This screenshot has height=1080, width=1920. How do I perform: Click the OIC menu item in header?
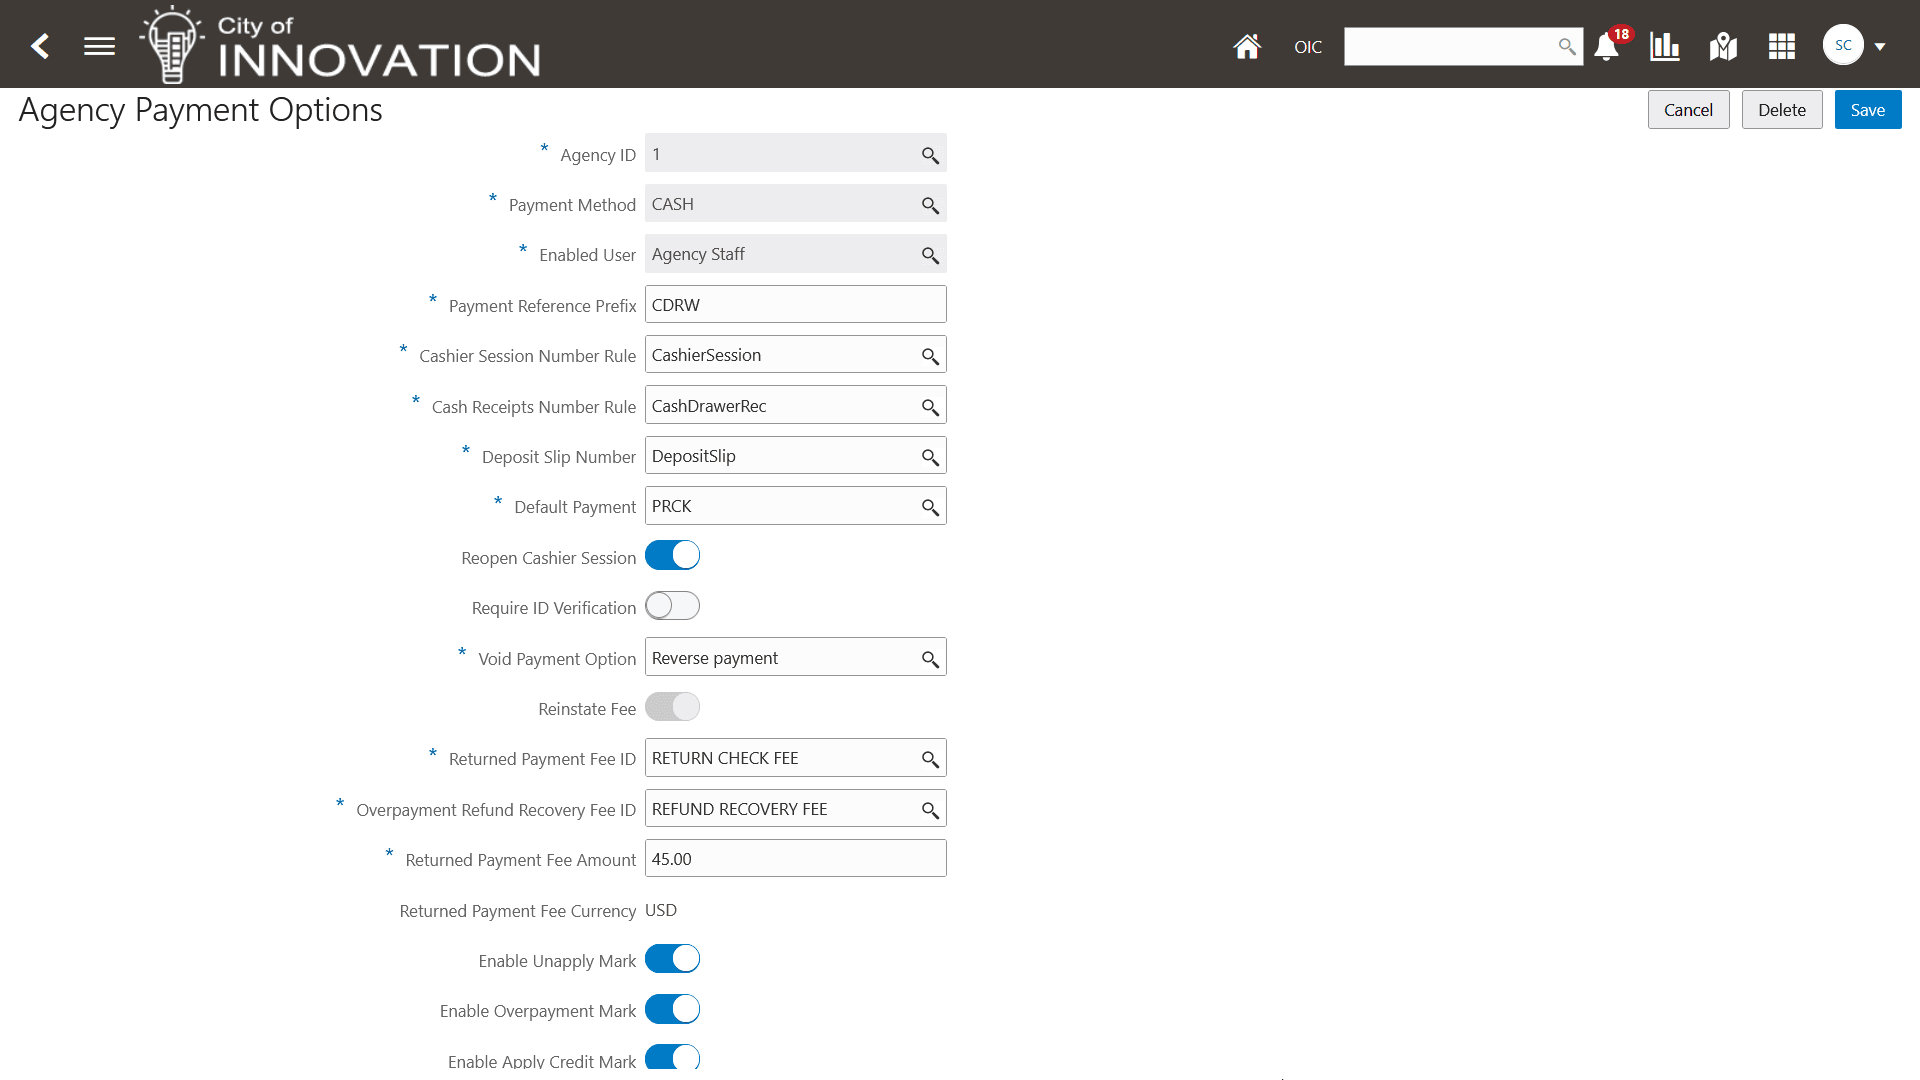click(x=1307, y=46)
